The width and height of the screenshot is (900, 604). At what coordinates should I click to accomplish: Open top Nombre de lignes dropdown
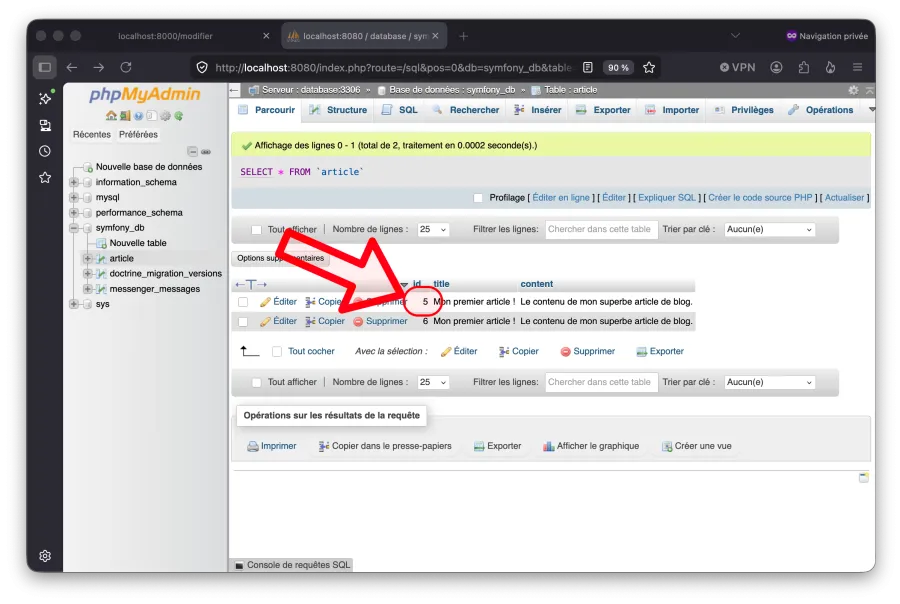[x=433, y=230]
